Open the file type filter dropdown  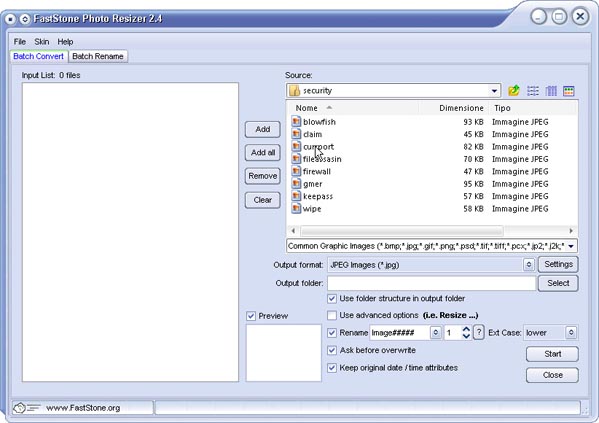coord(571,246)
